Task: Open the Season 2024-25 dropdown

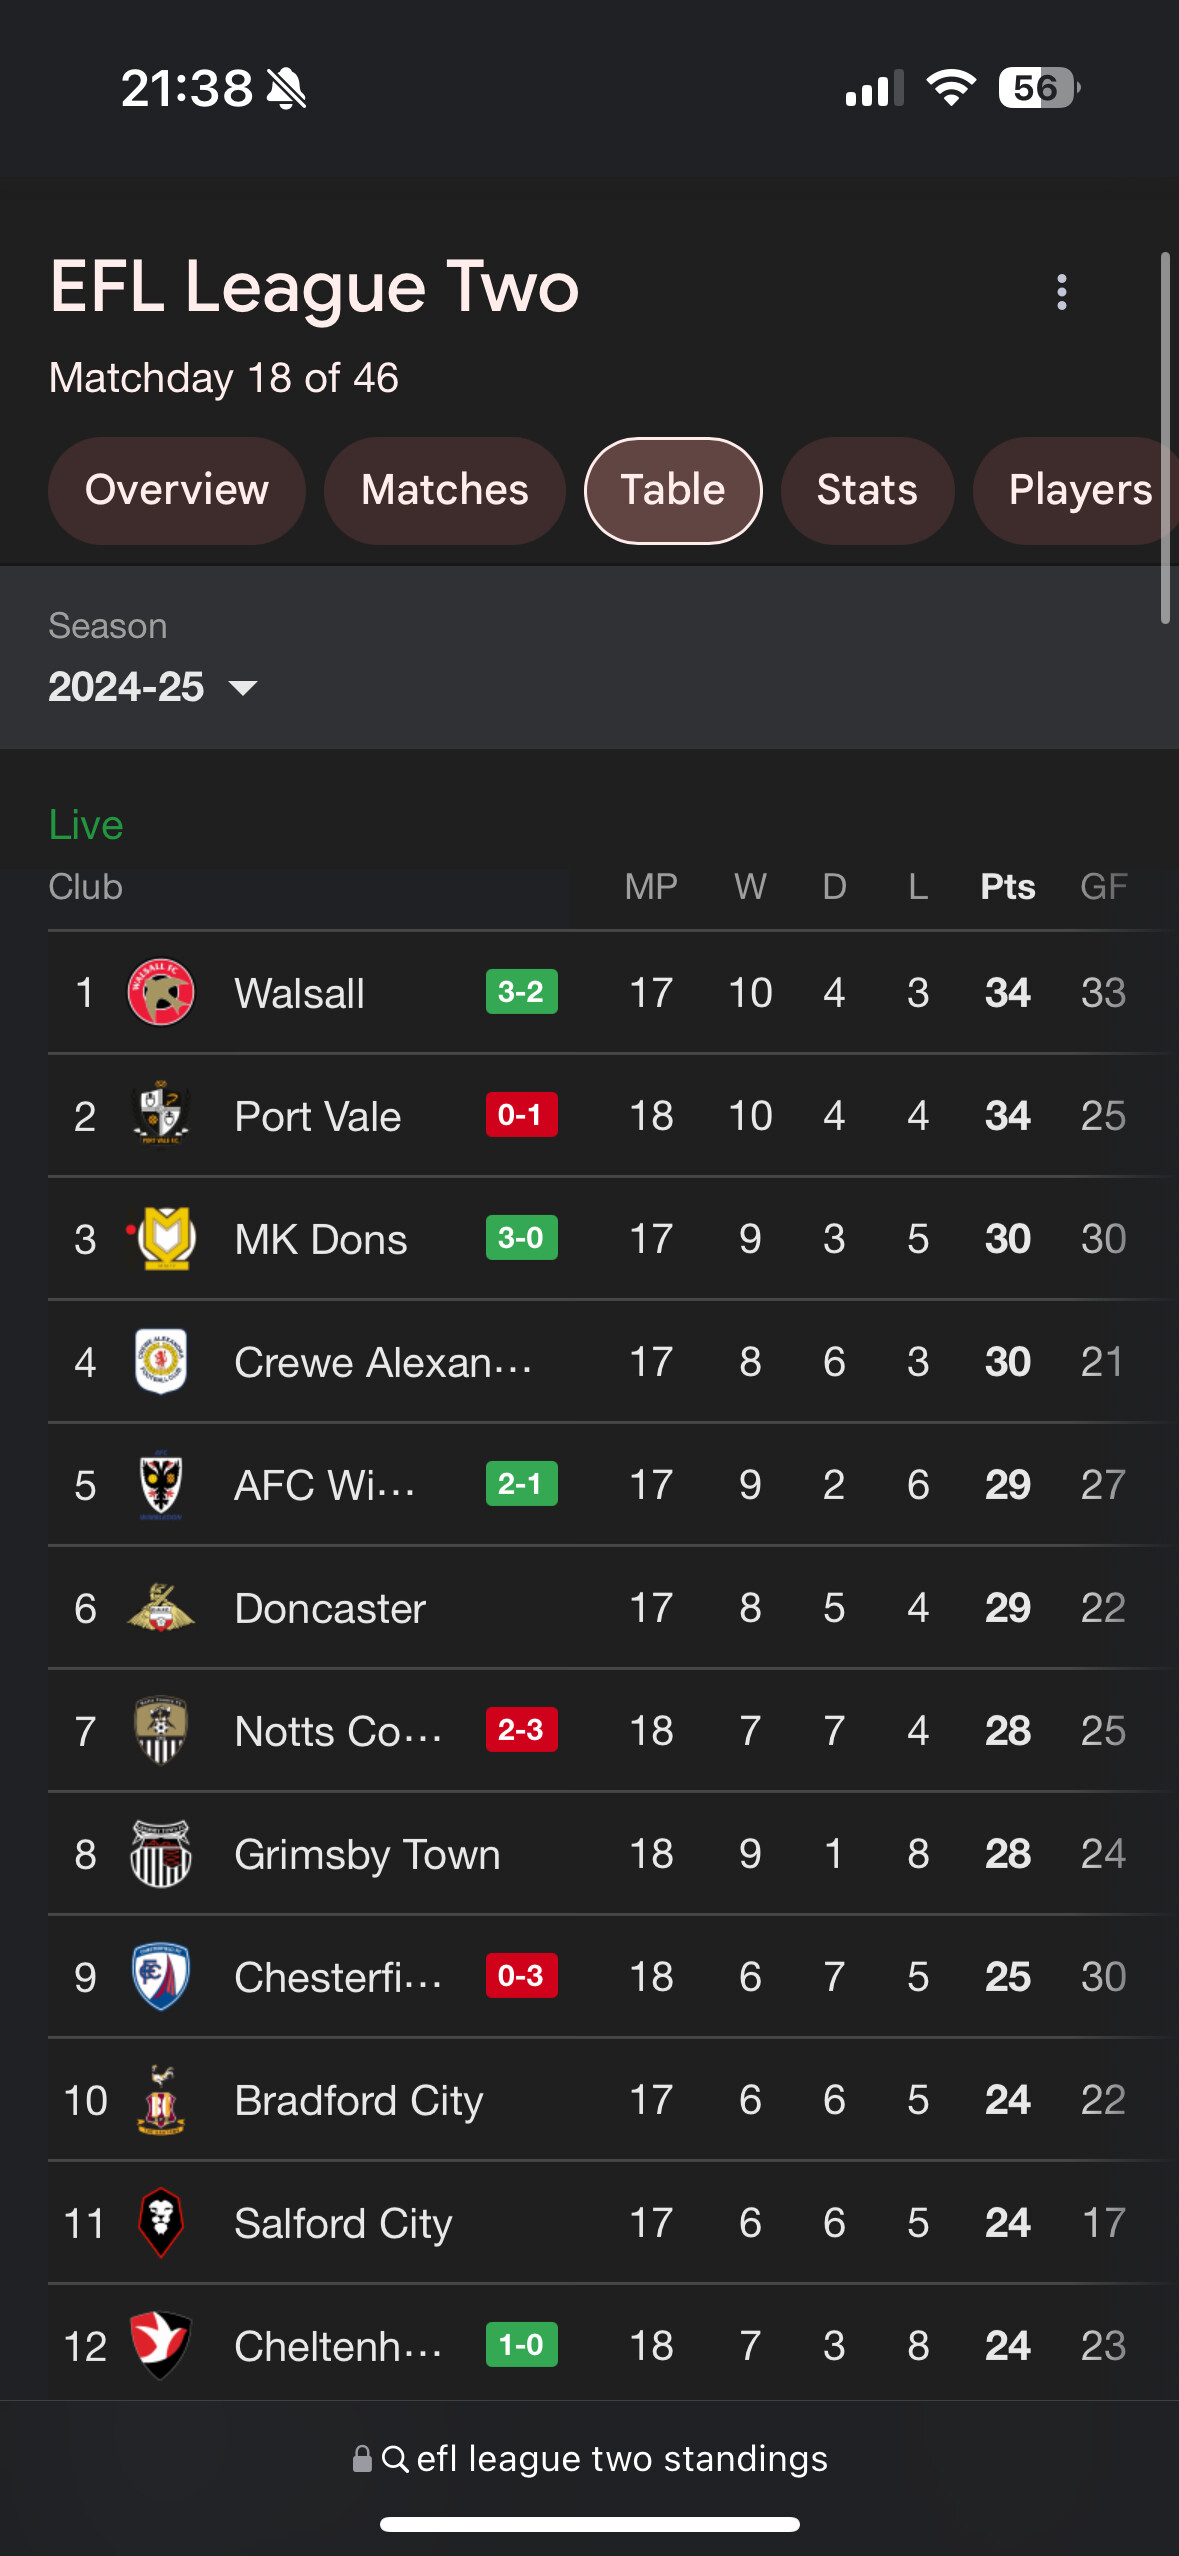Action: pyautogui.click(x=153, y=687)
